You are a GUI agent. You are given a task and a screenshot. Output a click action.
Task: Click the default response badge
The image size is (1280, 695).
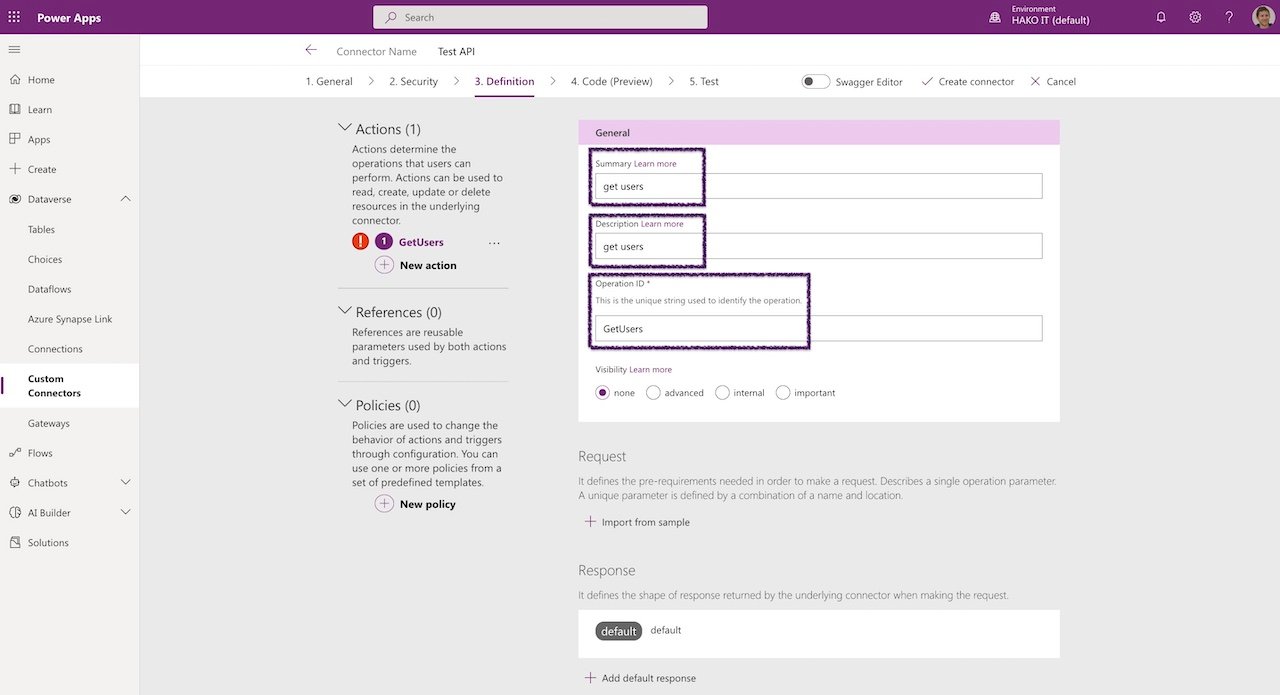pyautogui.click(x=619, y=631)
